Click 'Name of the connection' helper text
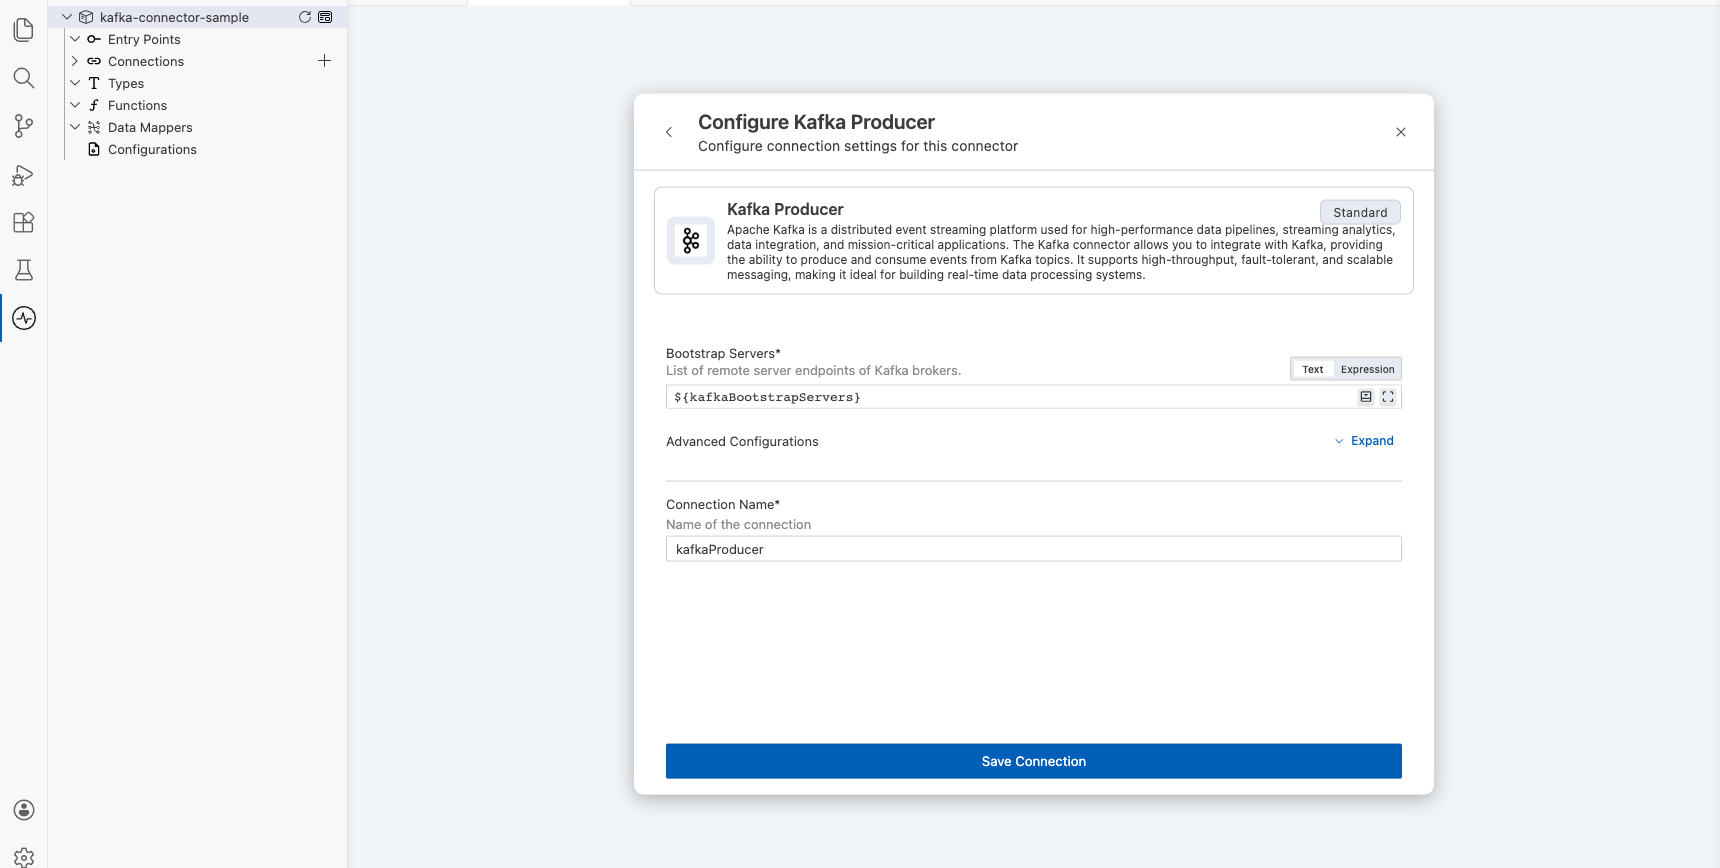This screenshot has width=1720, height=868. click(738, 524)
